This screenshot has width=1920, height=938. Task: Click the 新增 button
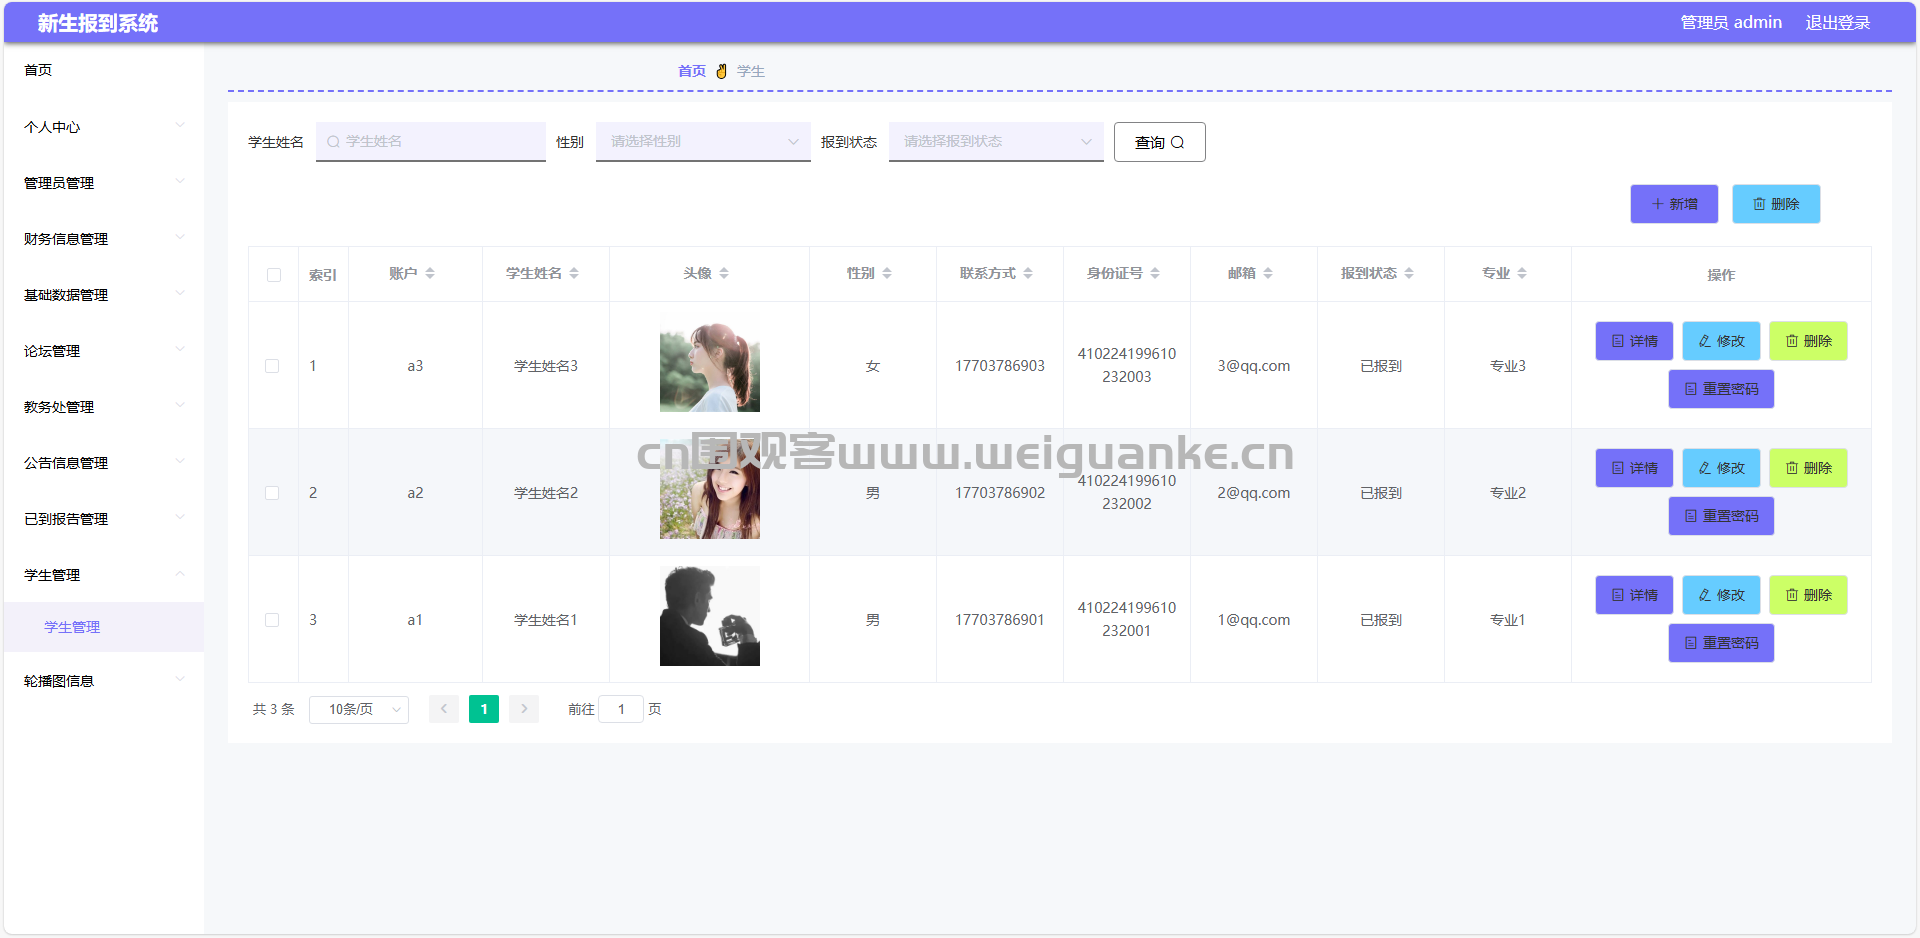(x=1674, y=204)
